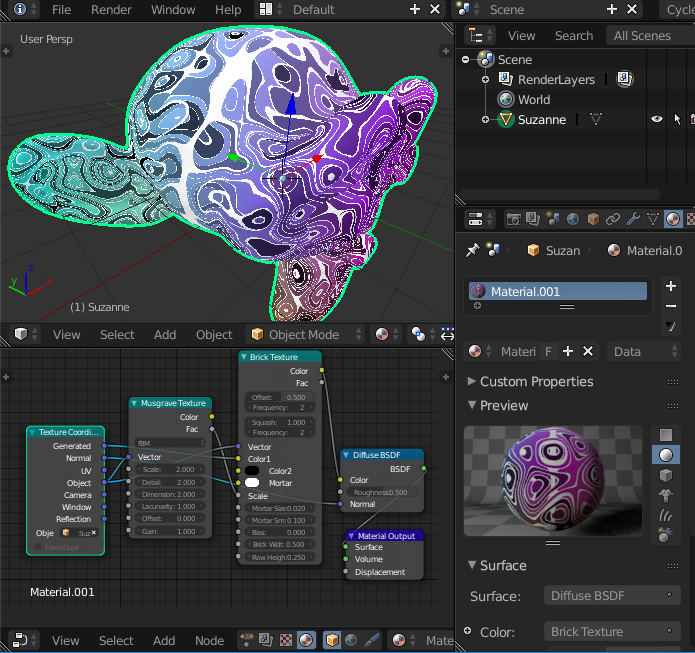The width and height of the screenshot is (695, 653).
Task: Choose monkey preview shape
Action: [x=666, y=495]
